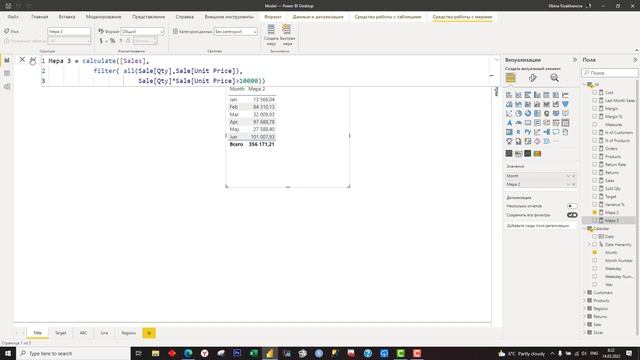This screenshot has width=640, height=360.
Task: Open the Справка ribbon tab
Action: (184, 17)
